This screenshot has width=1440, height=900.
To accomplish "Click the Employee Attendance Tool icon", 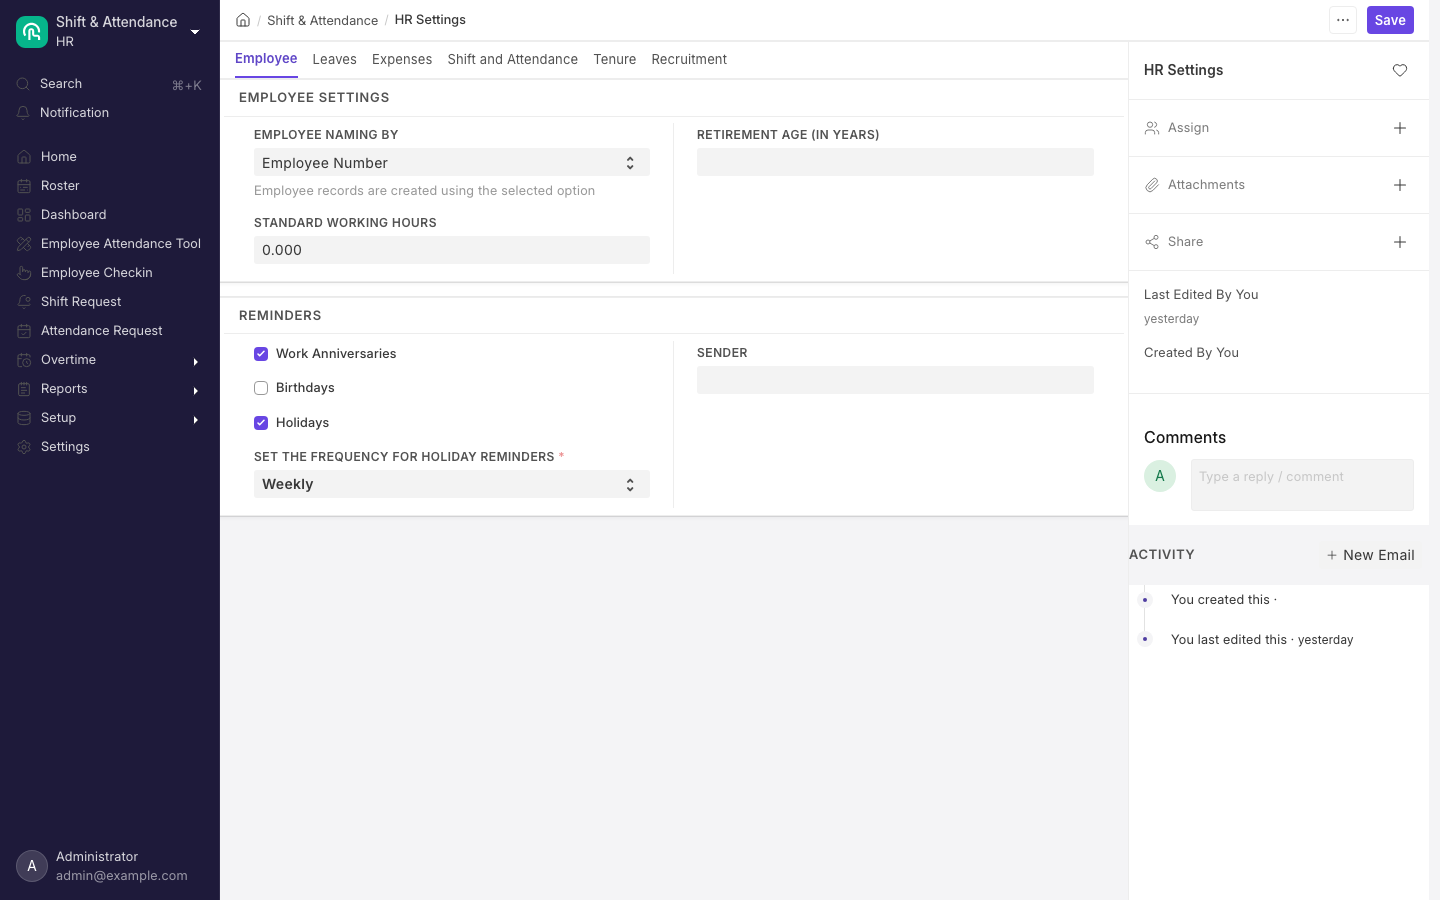I will (x=24, y=244).
